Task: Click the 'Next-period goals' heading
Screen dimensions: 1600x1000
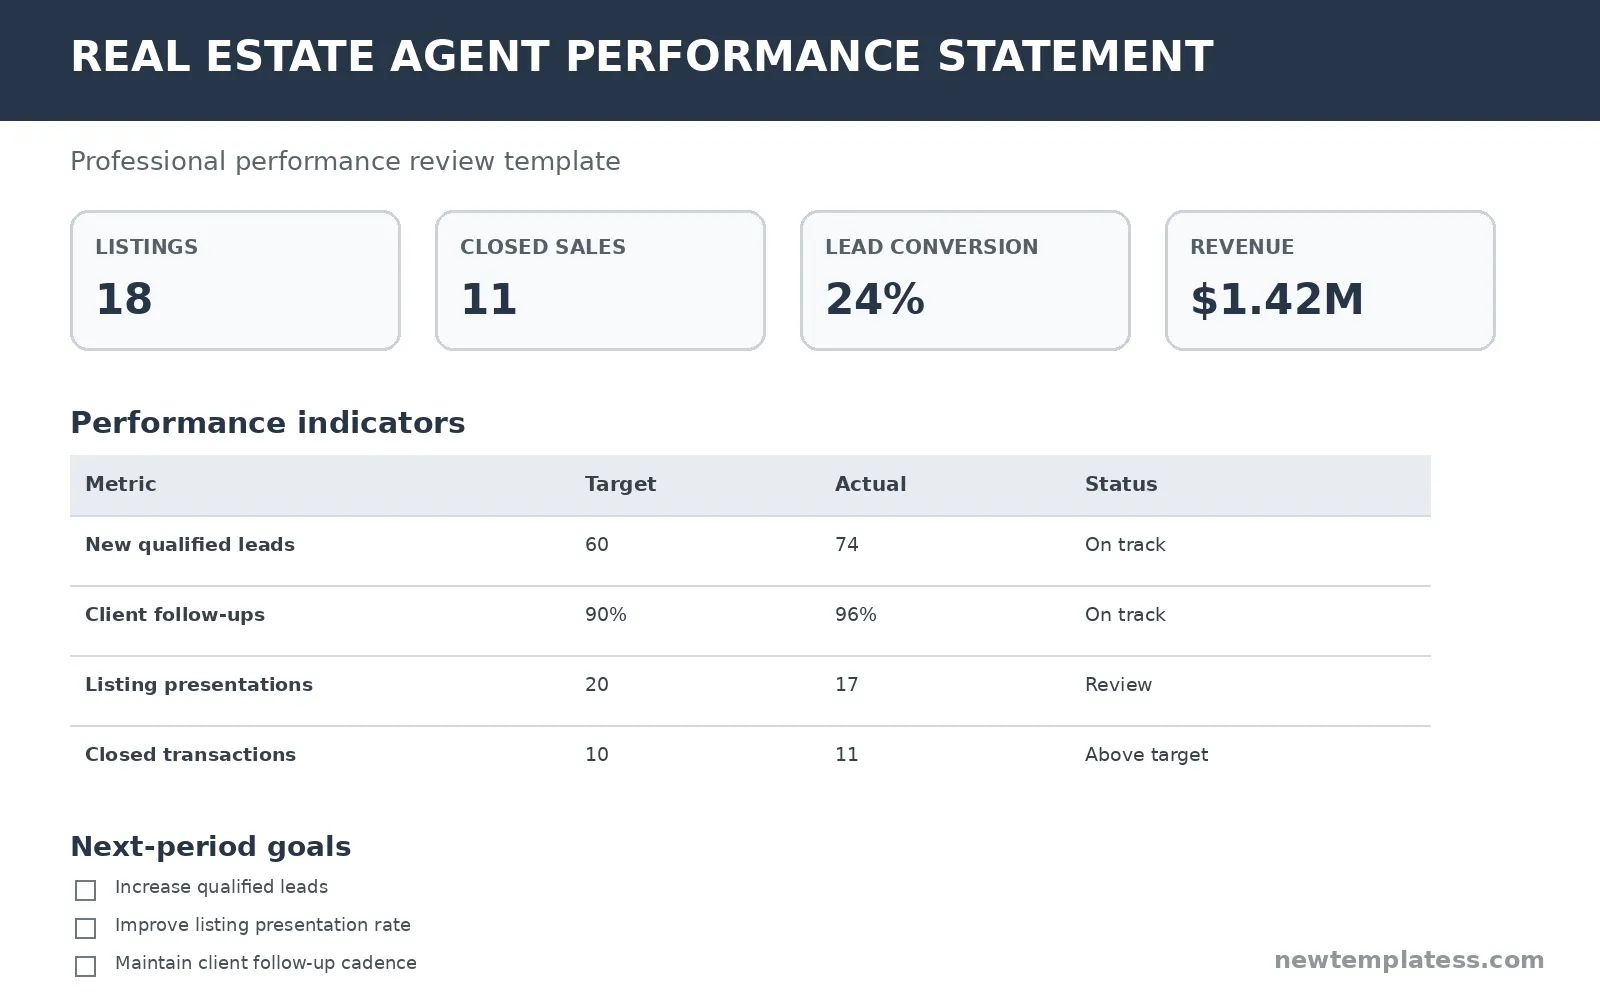Action: pyautogui.click(x=211, y=847)
